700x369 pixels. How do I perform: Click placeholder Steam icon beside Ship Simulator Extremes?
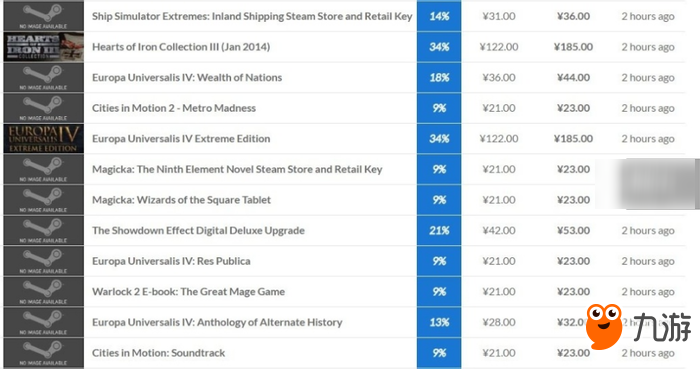click(x=43, y=16)
